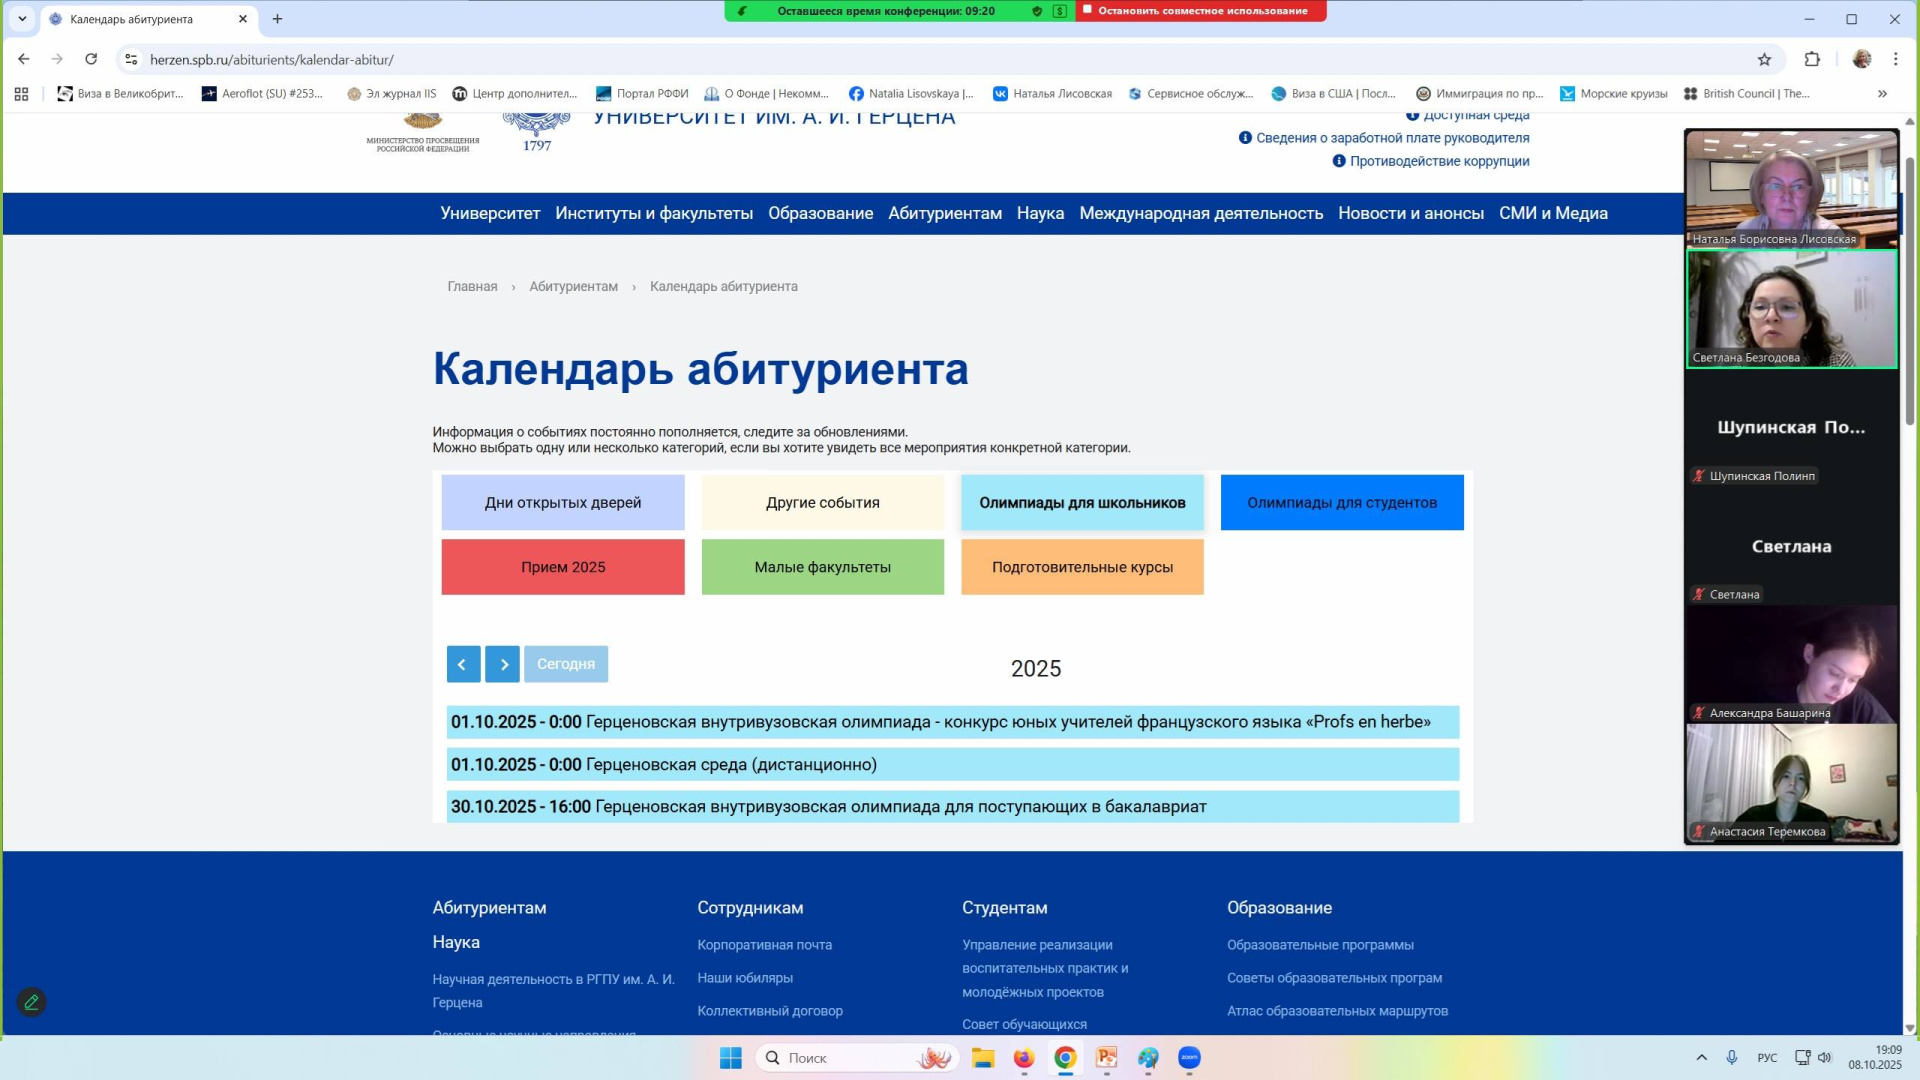Expand the hidden bookmarks overflow chevron

[x=1882, y=94]
